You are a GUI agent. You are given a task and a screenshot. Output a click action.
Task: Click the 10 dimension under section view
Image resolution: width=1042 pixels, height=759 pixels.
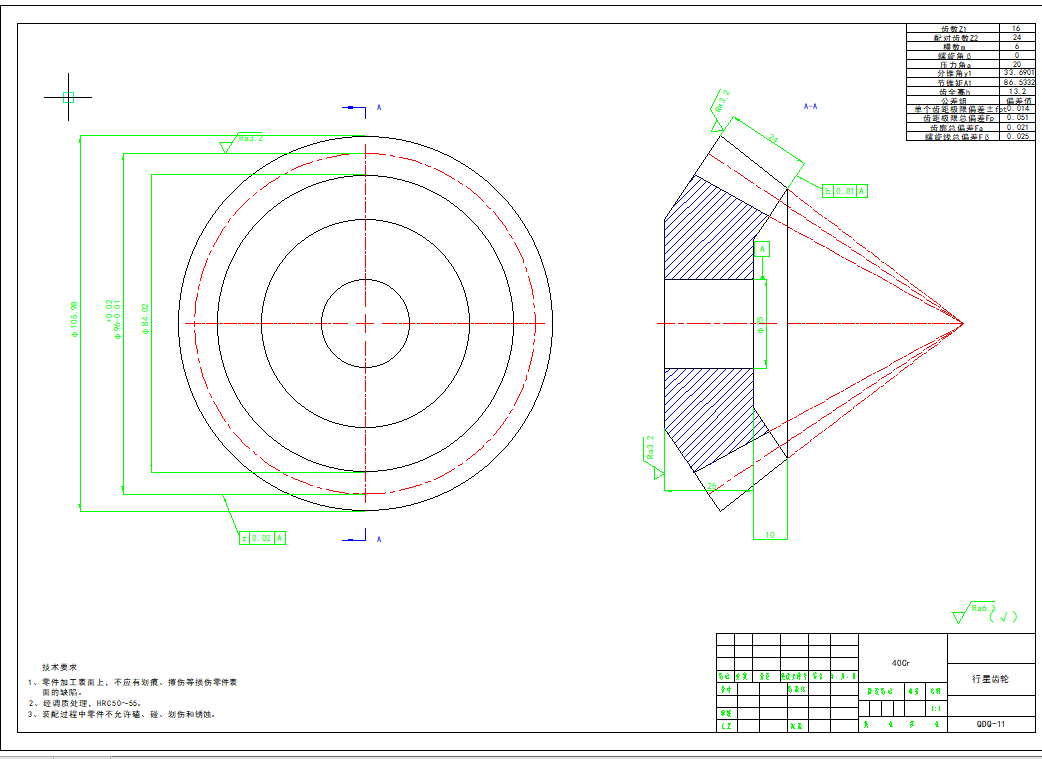click(x=769, y=535)
